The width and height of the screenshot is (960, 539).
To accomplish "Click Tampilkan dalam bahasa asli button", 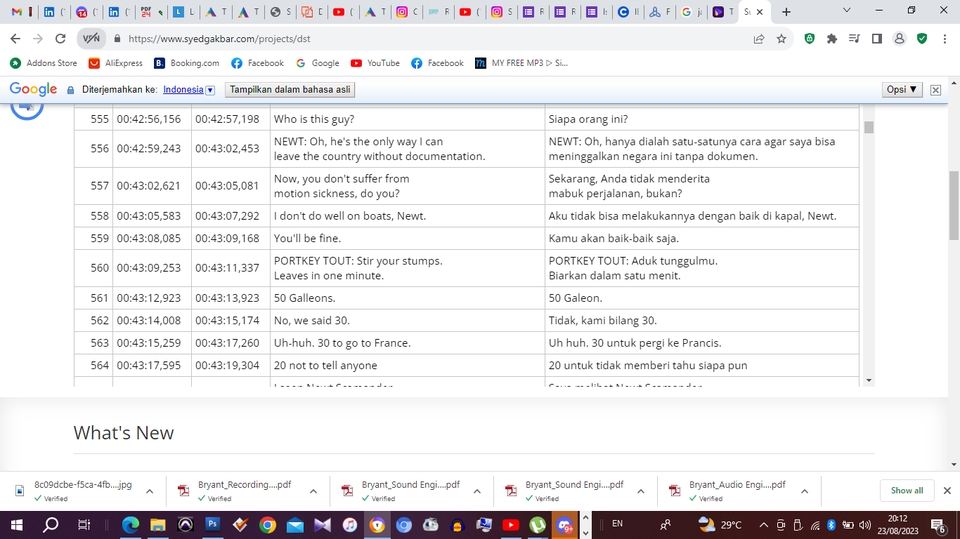I will tap(290, 89).
